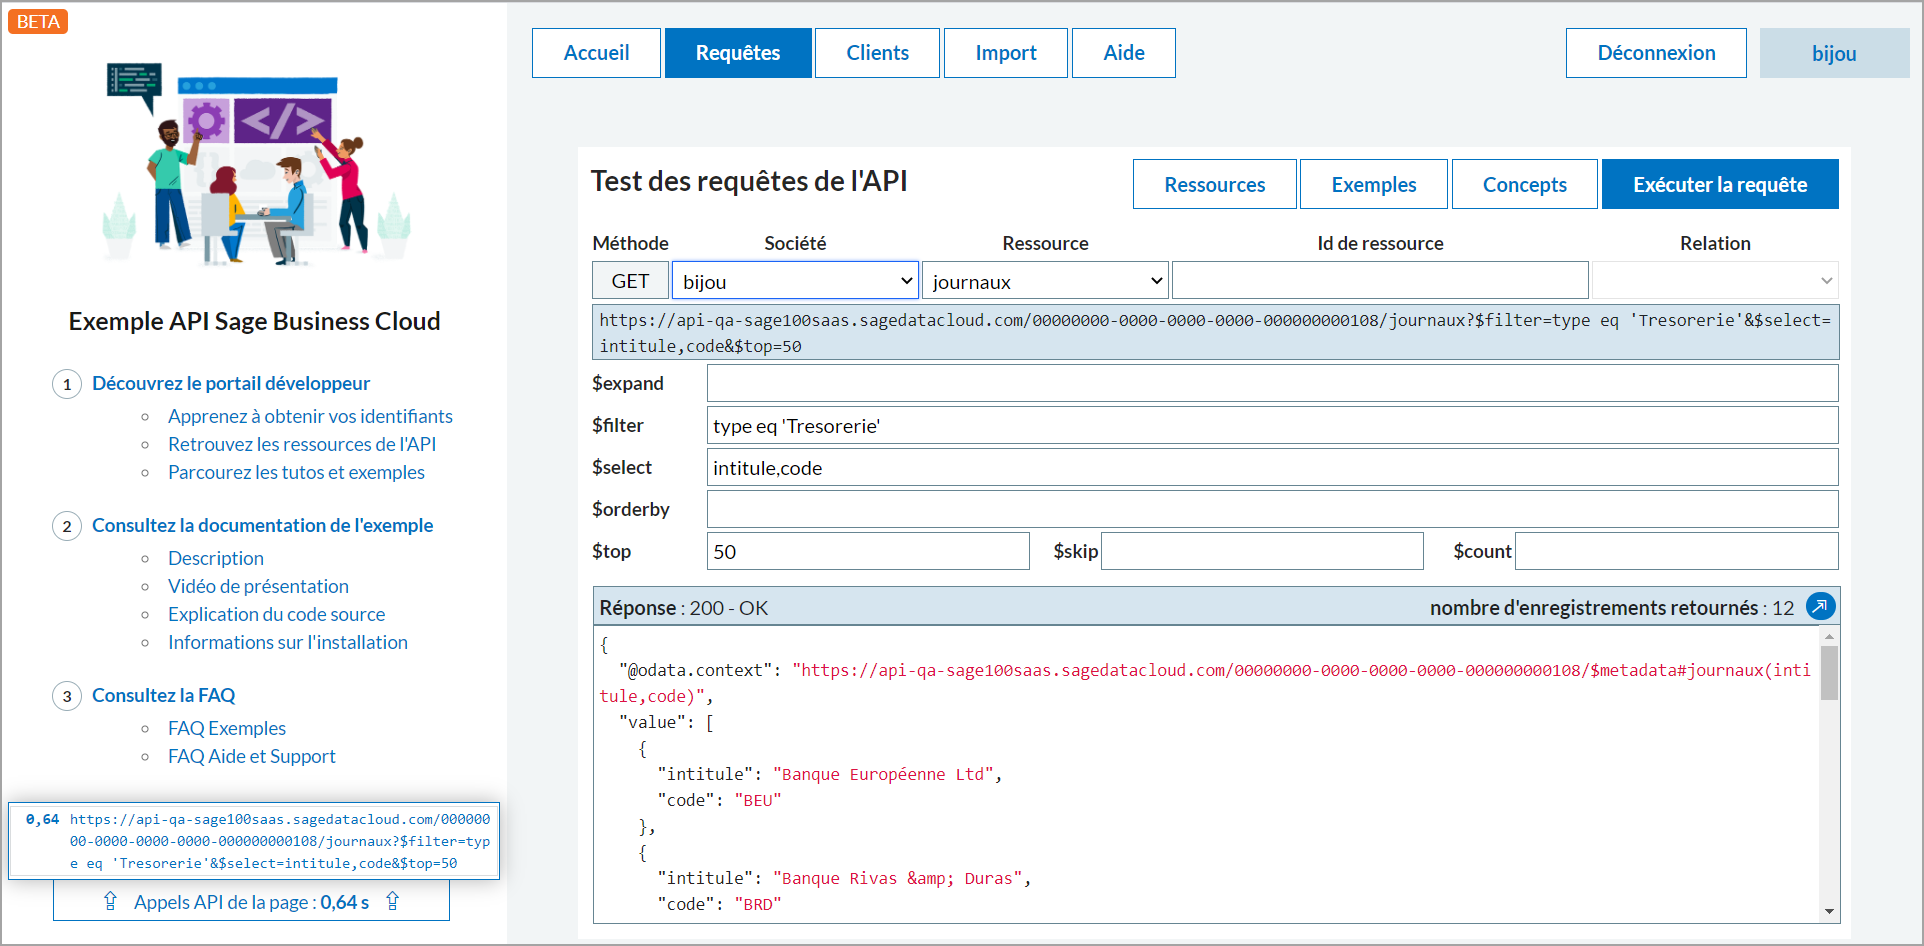
Task: Click the $top field containing 50
Action: (x=868, y=551)
